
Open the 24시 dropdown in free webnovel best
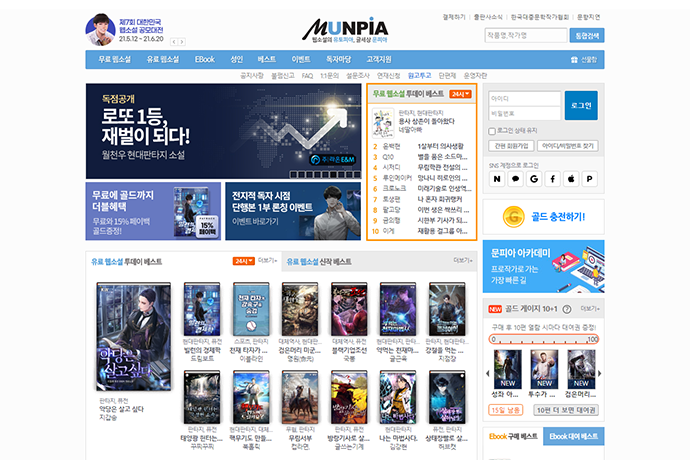[x=460, y=94]
